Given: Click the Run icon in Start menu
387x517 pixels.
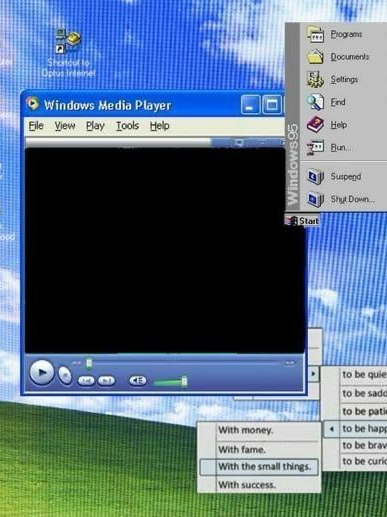Looking at the screenshot, I should click(315, 147).
